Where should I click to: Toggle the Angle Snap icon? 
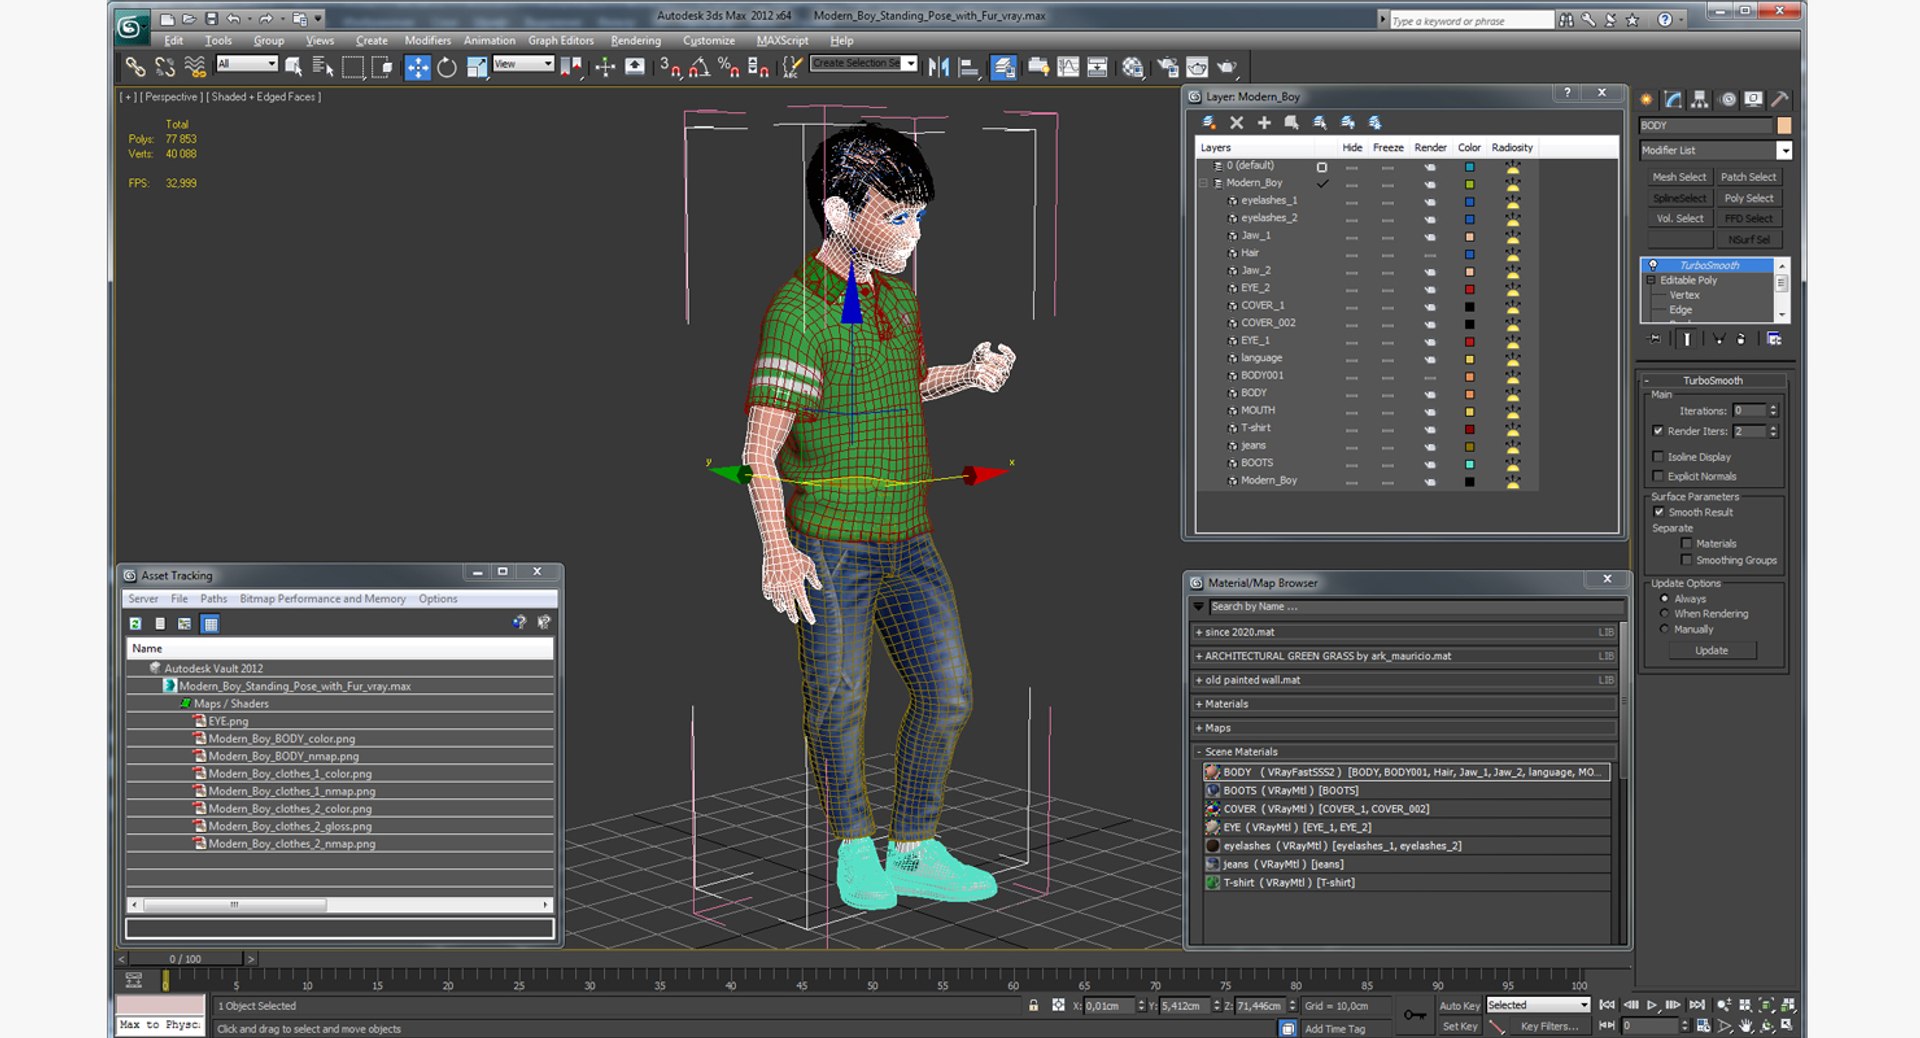700,67
